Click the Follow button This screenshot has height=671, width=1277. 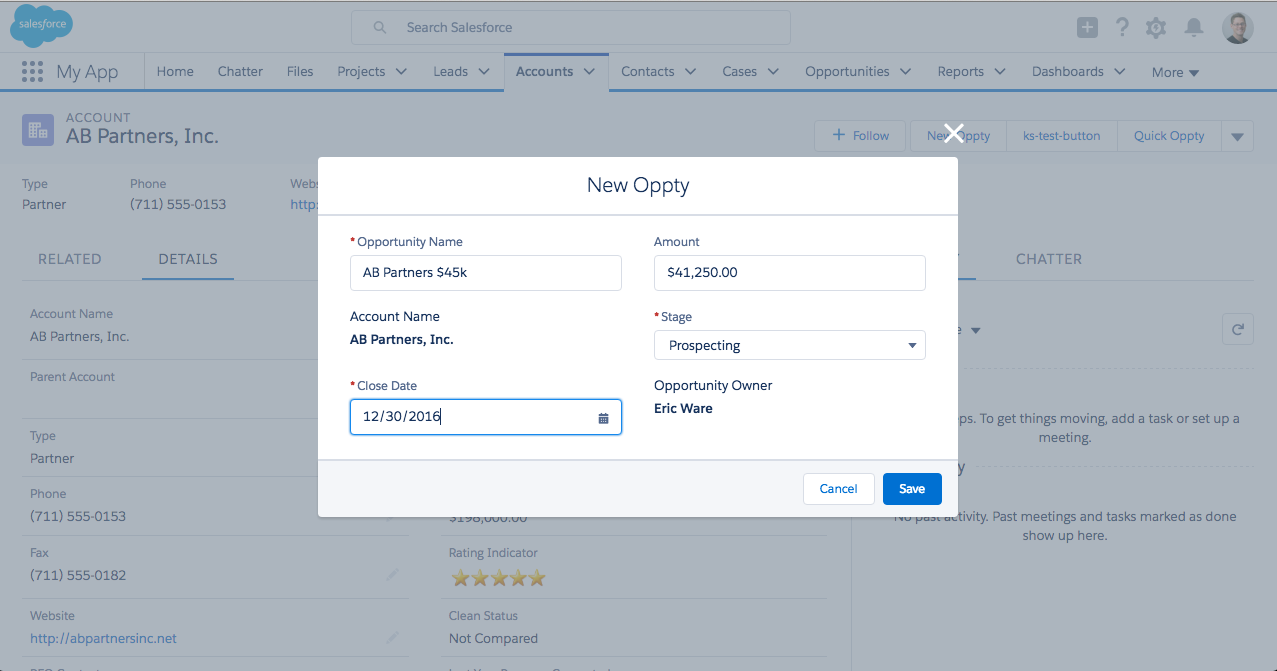(x=860, y=136)
